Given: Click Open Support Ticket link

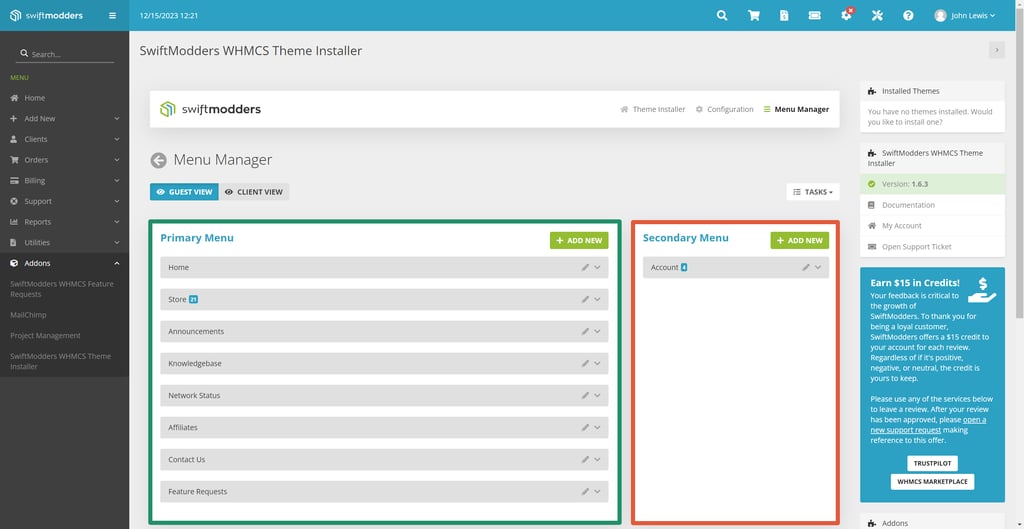Looking at the screenshot, I should (x=916, y=247).
